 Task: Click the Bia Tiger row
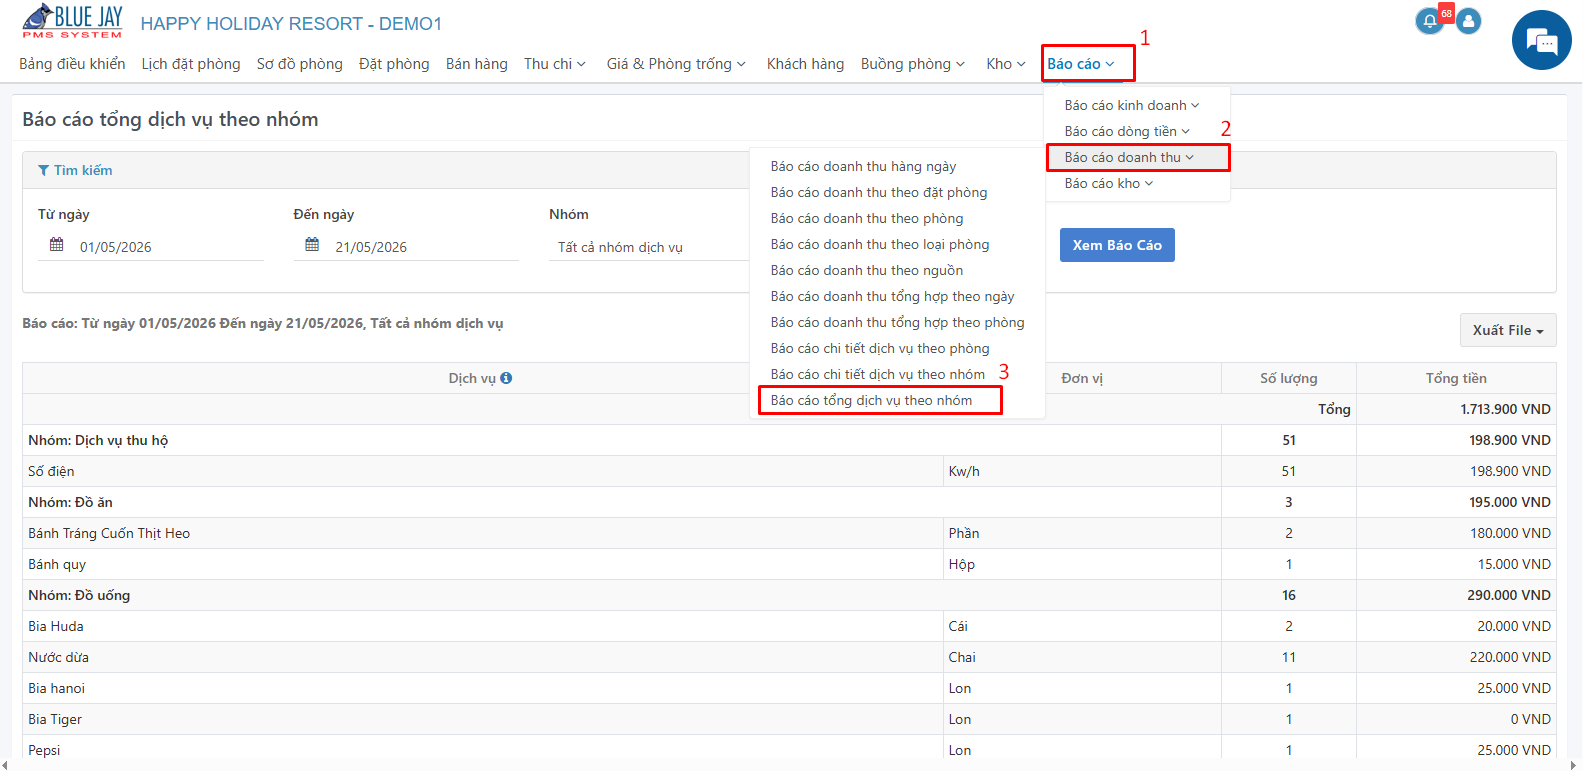coord(789,719)
